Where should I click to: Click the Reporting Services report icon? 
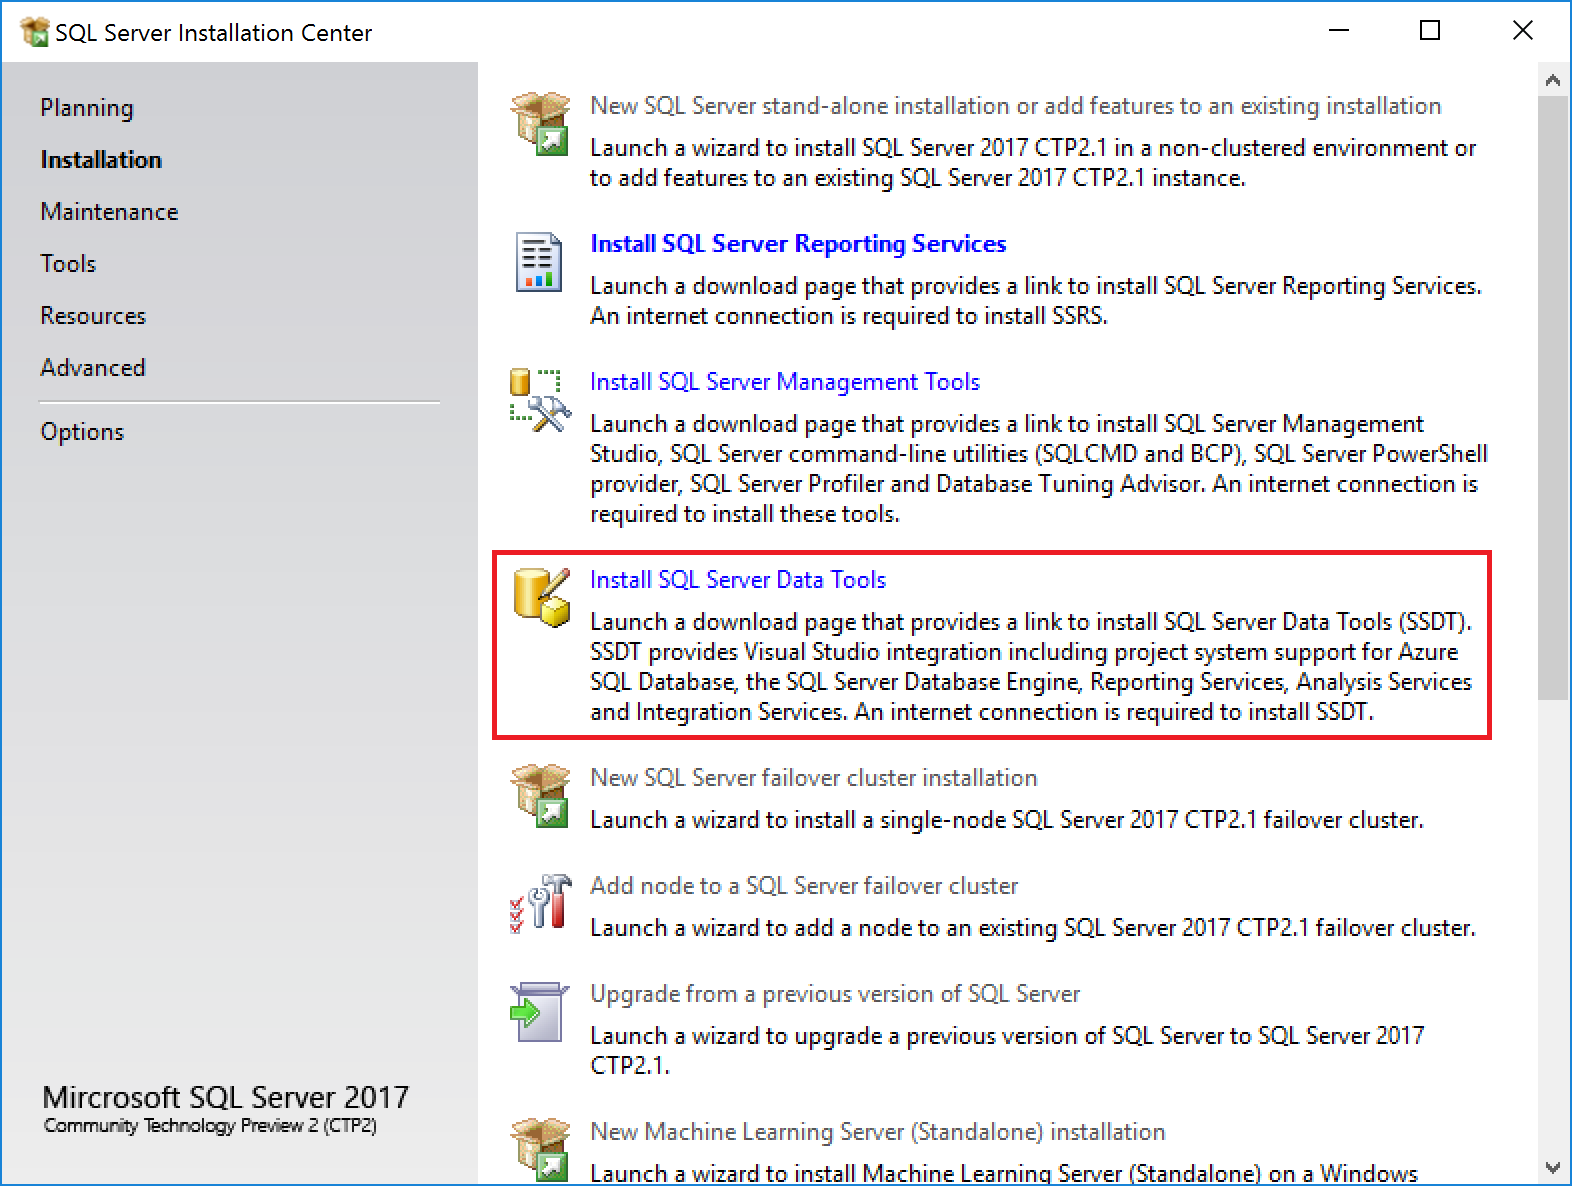coord(539,262)
